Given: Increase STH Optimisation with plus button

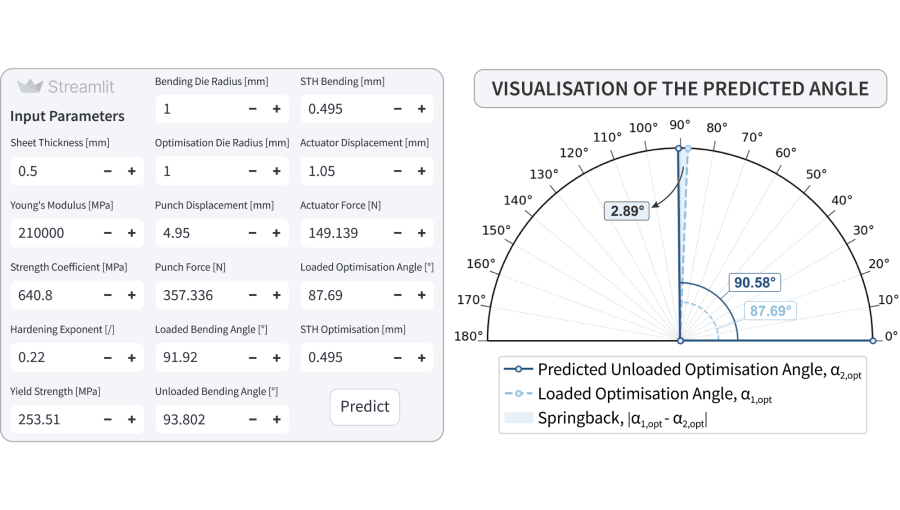Looking at the screenshot, I should [421, 357].
